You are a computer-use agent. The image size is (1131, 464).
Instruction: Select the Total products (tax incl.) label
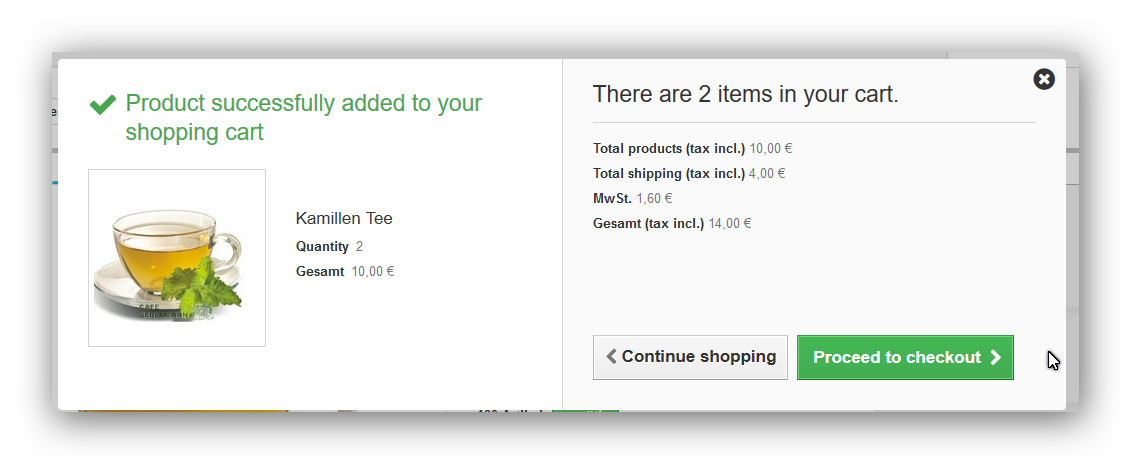(x=669, y=149)
